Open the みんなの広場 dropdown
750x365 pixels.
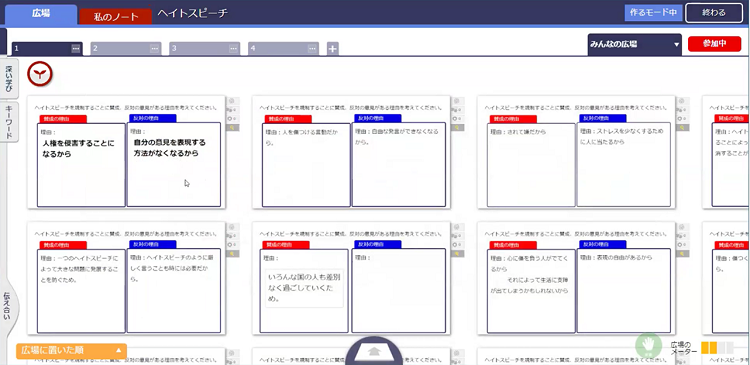pyautogui.click(x=634, y=44)
